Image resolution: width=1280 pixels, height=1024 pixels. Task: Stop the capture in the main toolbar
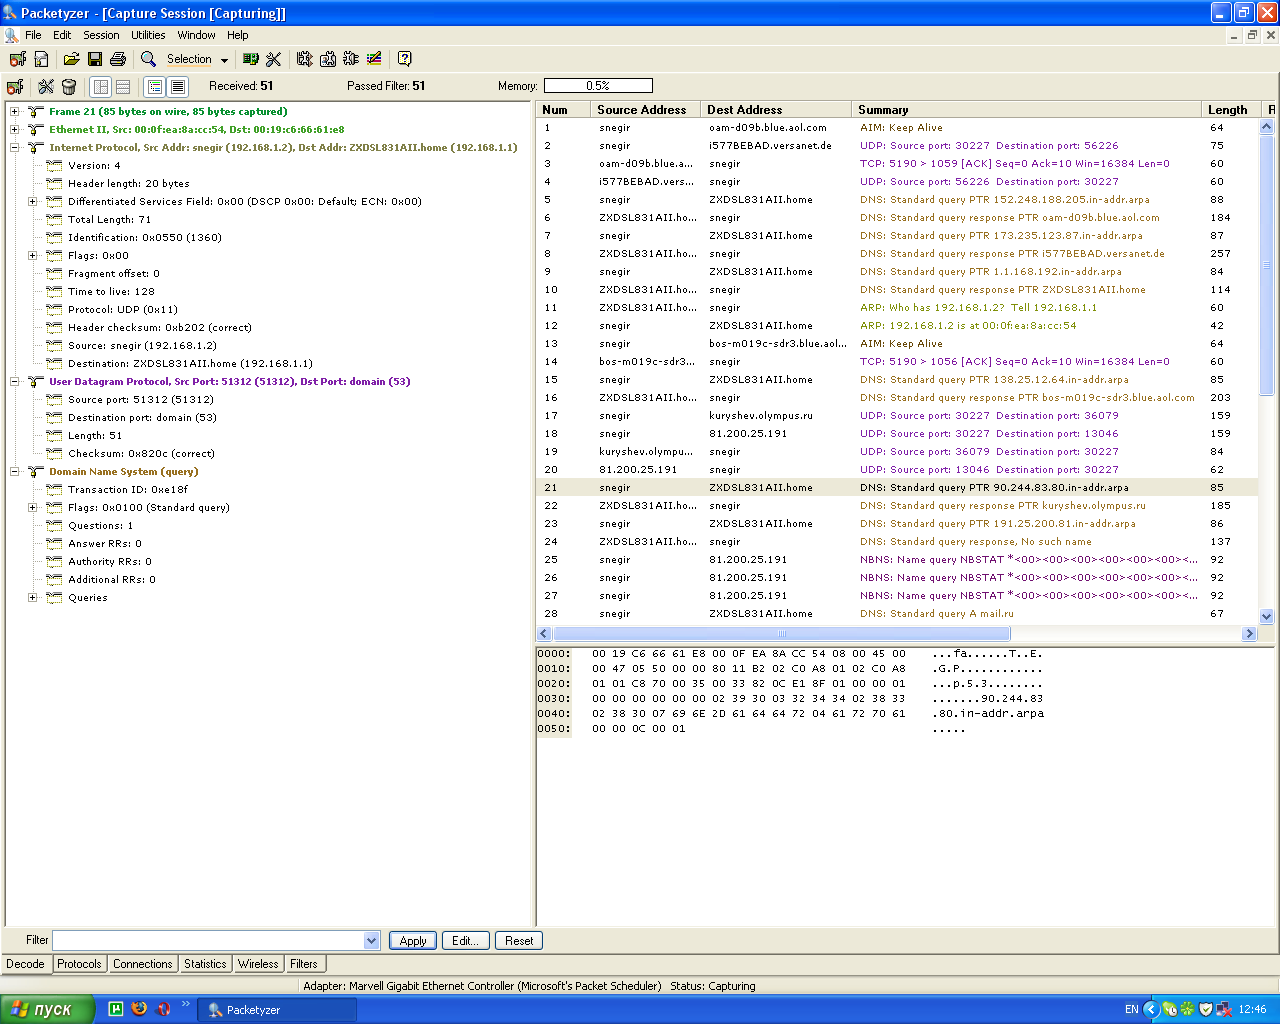[x=17, y=59]
